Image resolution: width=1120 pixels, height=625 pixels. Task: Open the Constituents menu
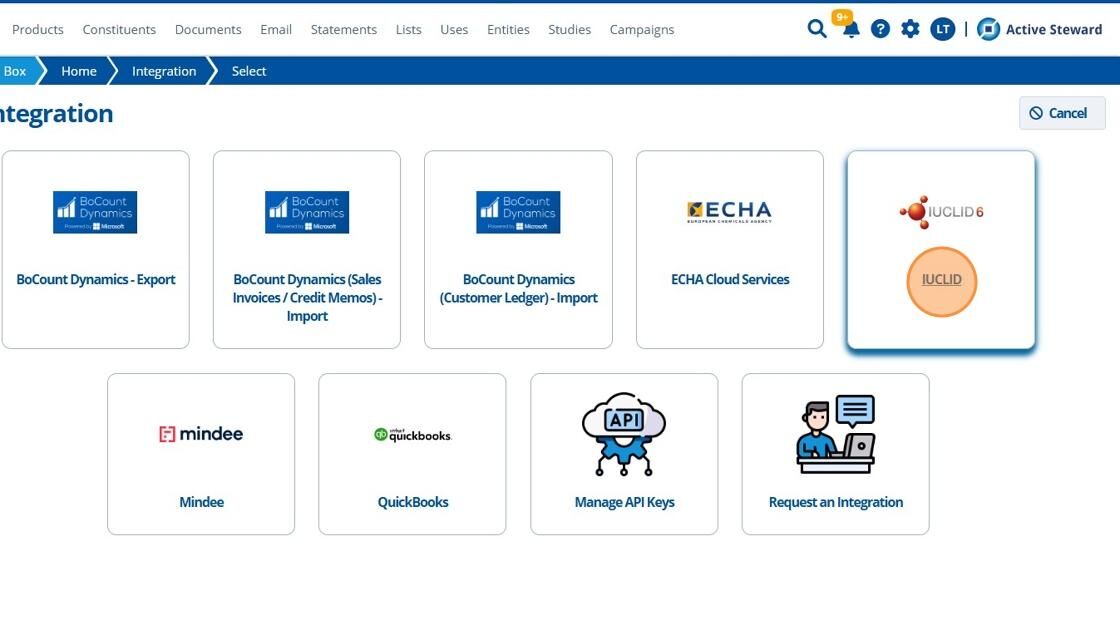(119, 29)
